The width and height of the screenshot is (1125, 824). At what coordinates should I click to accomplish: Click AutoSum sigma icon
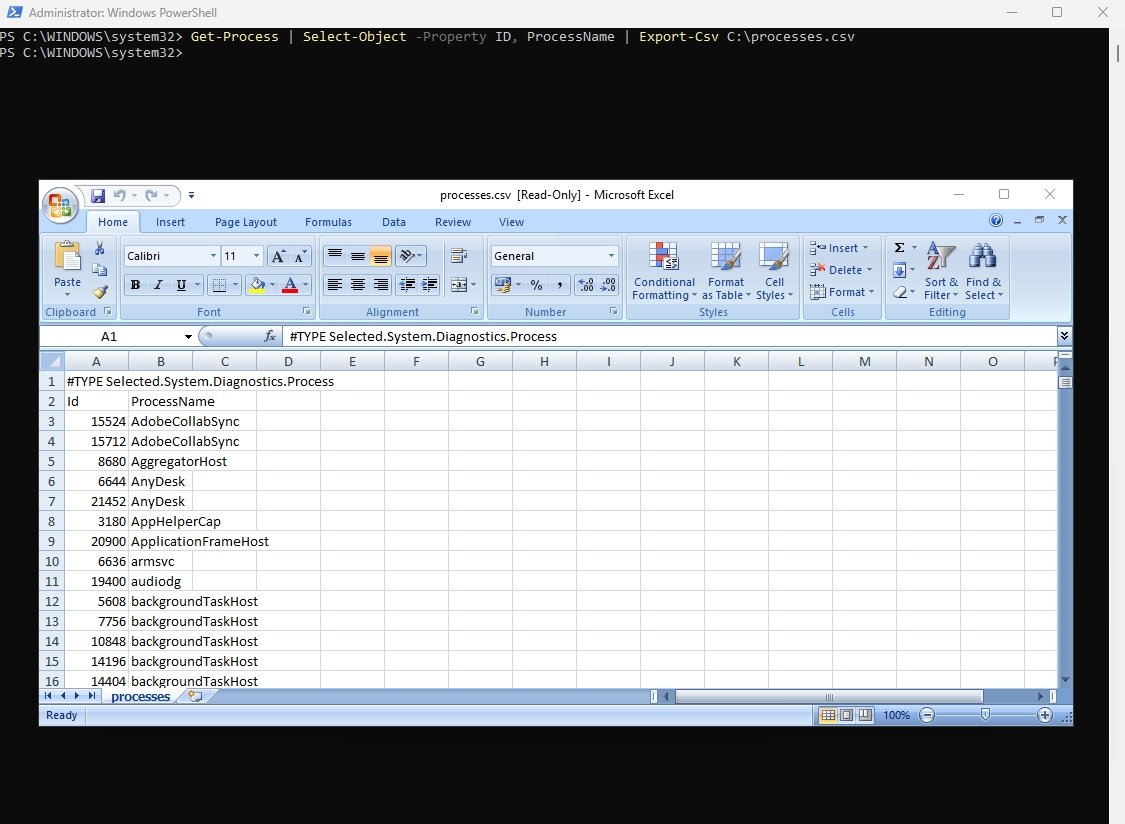[x=899, y=248]
